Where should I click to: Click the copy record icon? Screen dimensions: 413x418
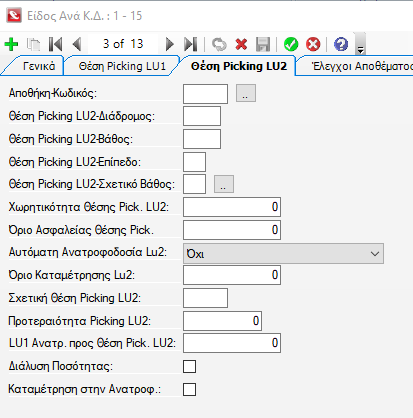33,44
